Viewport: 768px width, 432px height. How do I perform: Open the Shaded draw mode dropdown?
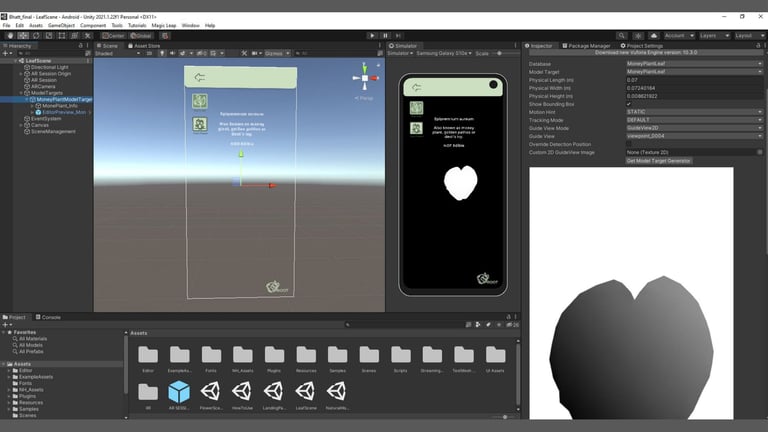118,53
